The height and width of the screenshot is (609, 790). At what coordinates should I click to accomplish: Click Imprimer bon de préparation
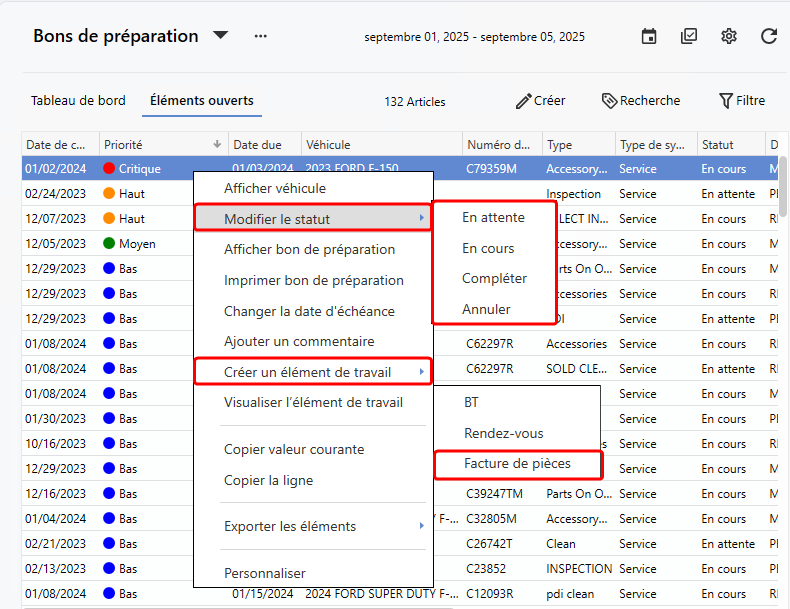click(313, 280)
